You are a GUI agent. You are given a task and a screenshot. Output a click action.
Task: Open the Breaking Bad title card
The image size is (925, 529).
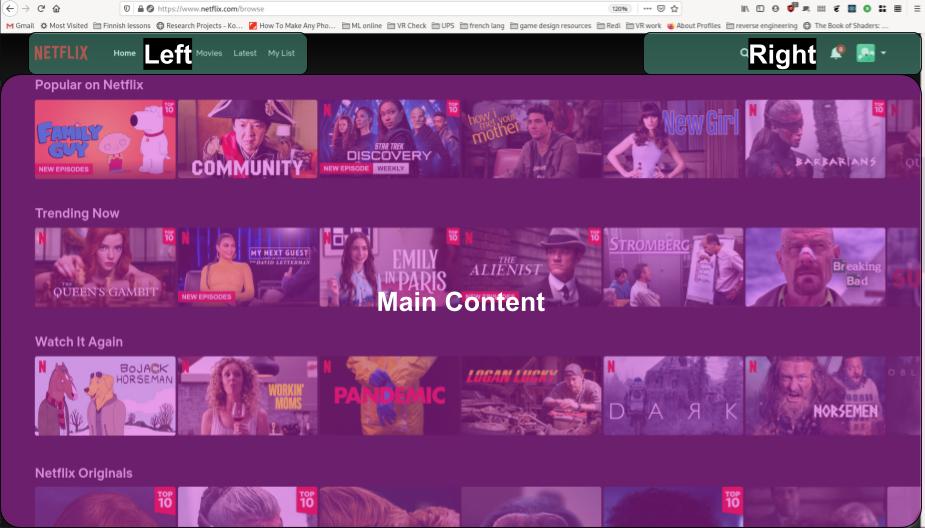pos(815,267)
